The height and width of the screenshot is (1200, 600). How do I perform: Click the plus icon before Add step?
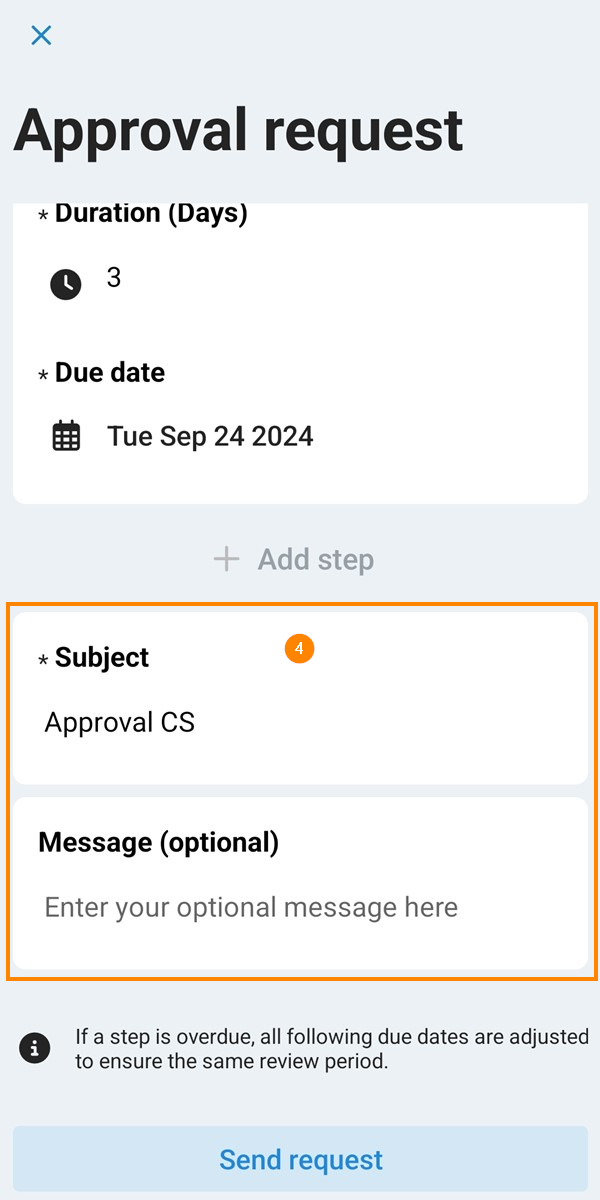coord(227,559)
